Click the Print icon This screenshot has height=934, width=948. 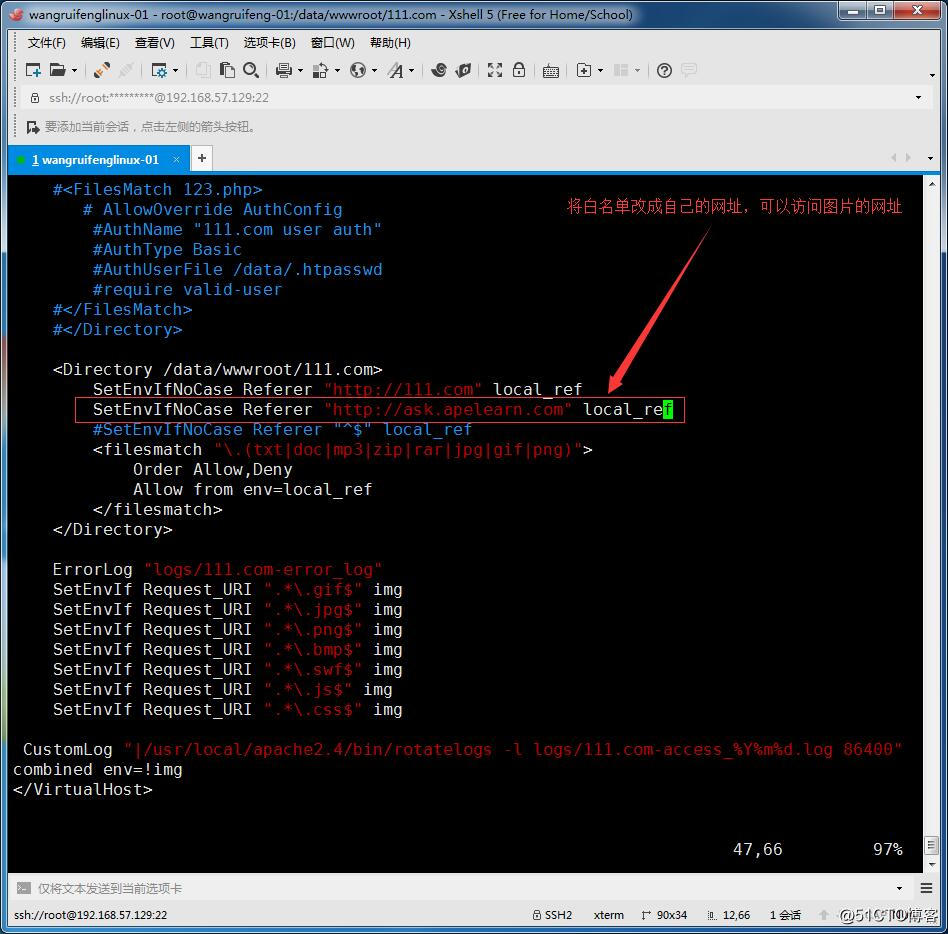(x=284, y=71)
